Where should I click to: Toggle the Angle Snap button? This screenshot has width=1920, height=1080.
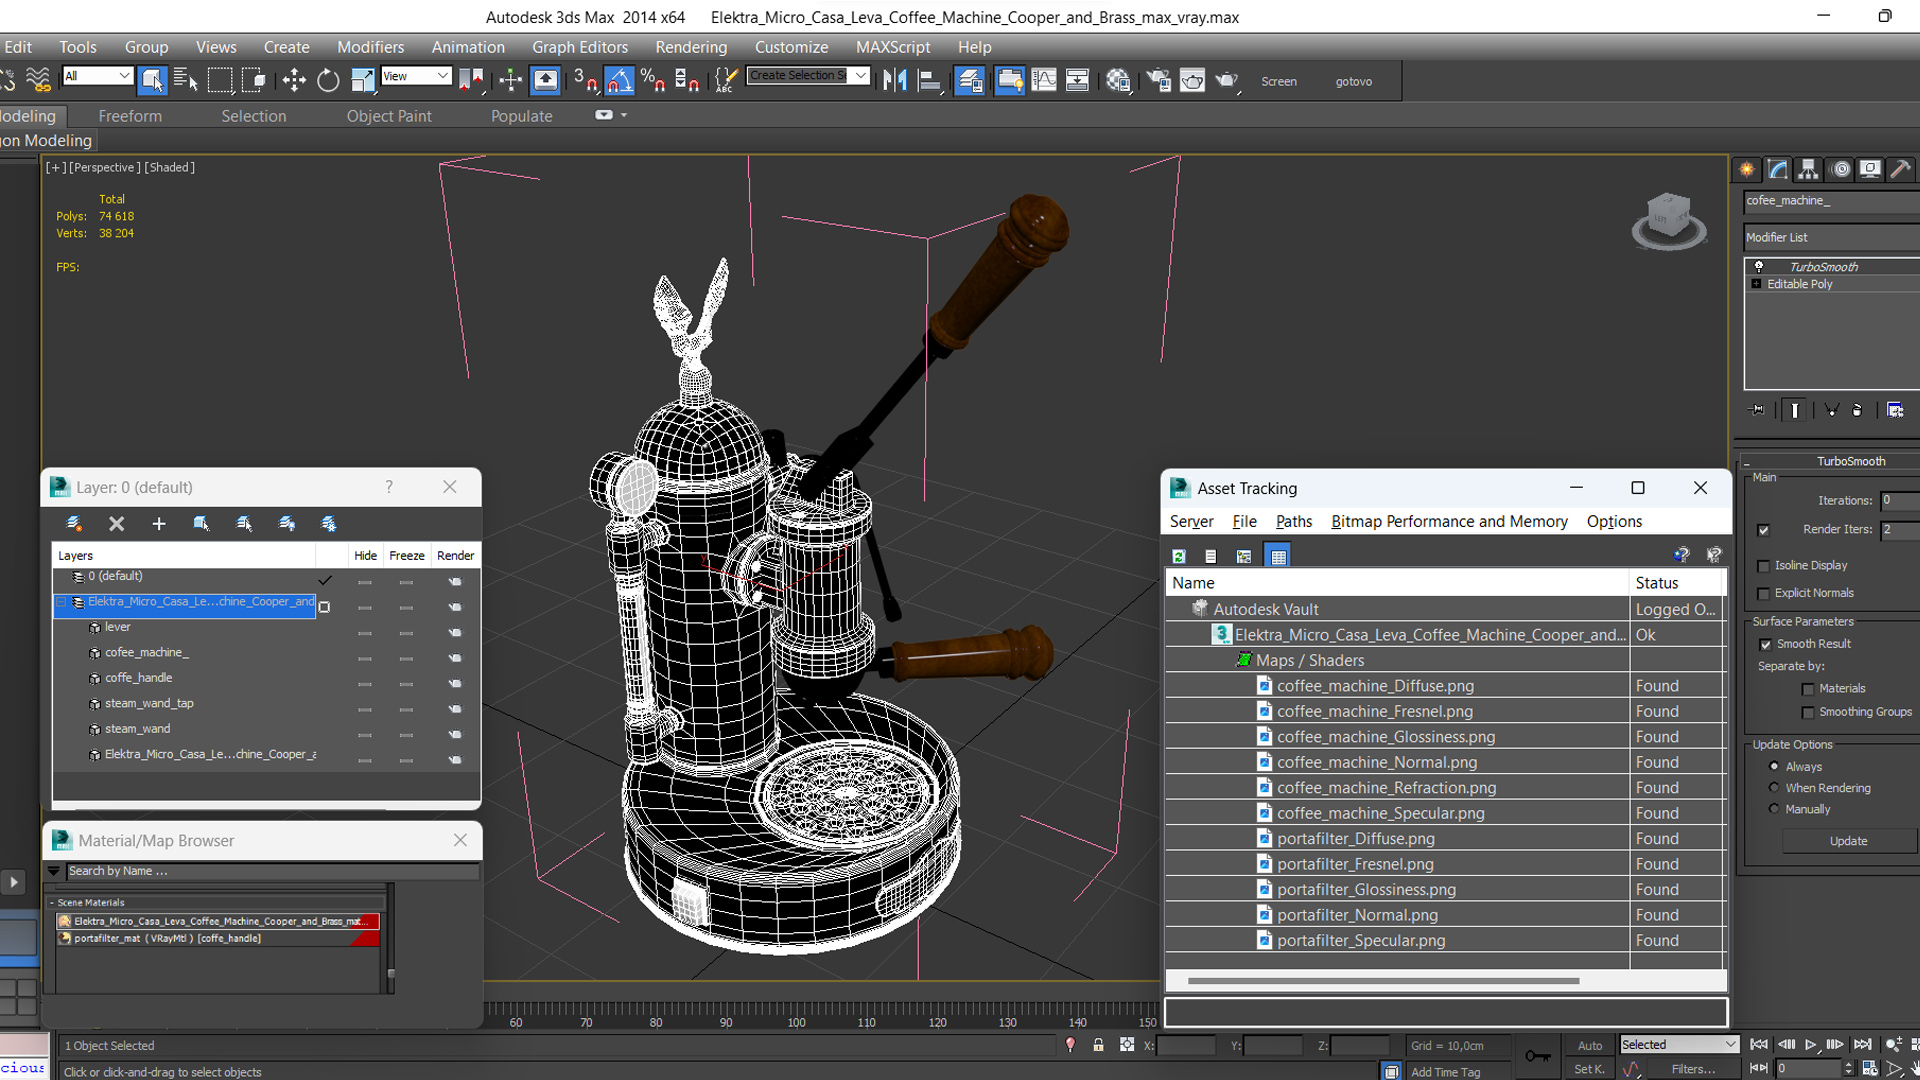(x=619, y=80)
